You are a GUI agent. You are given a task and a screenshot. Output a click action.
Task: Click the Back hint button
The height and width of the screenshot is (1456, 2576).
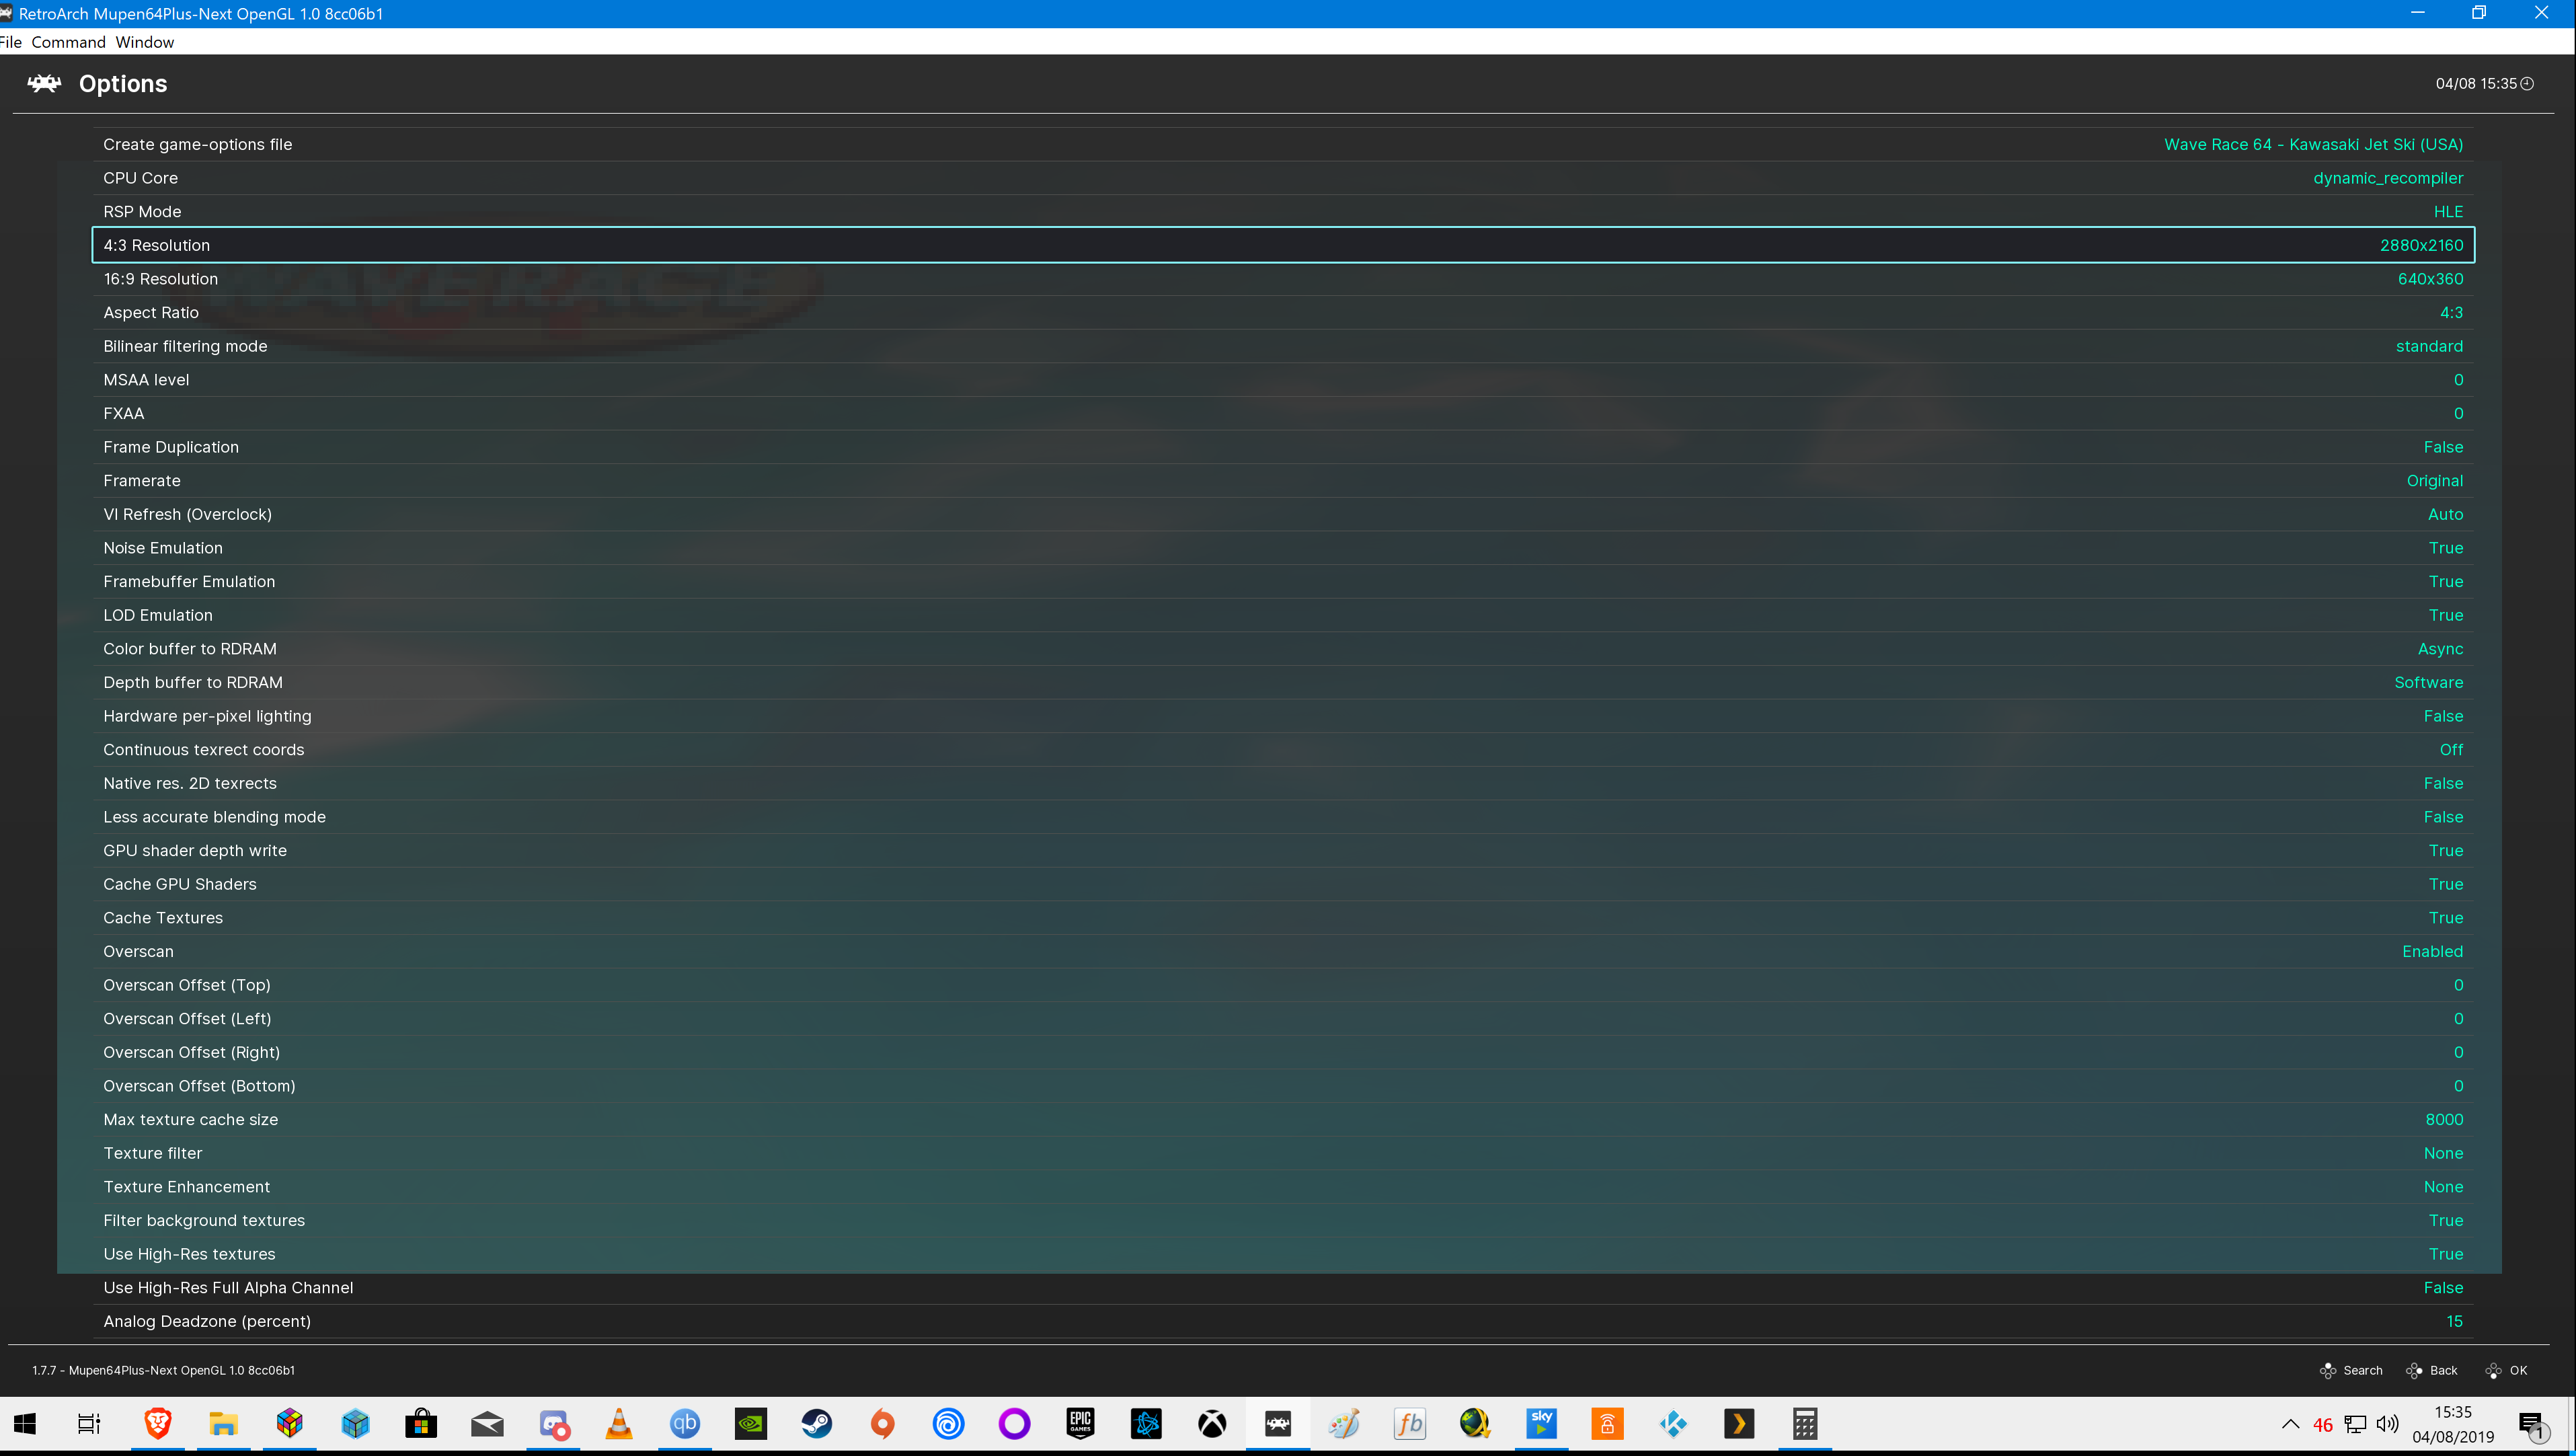pyautogui.click(x=2431, y=1370)
